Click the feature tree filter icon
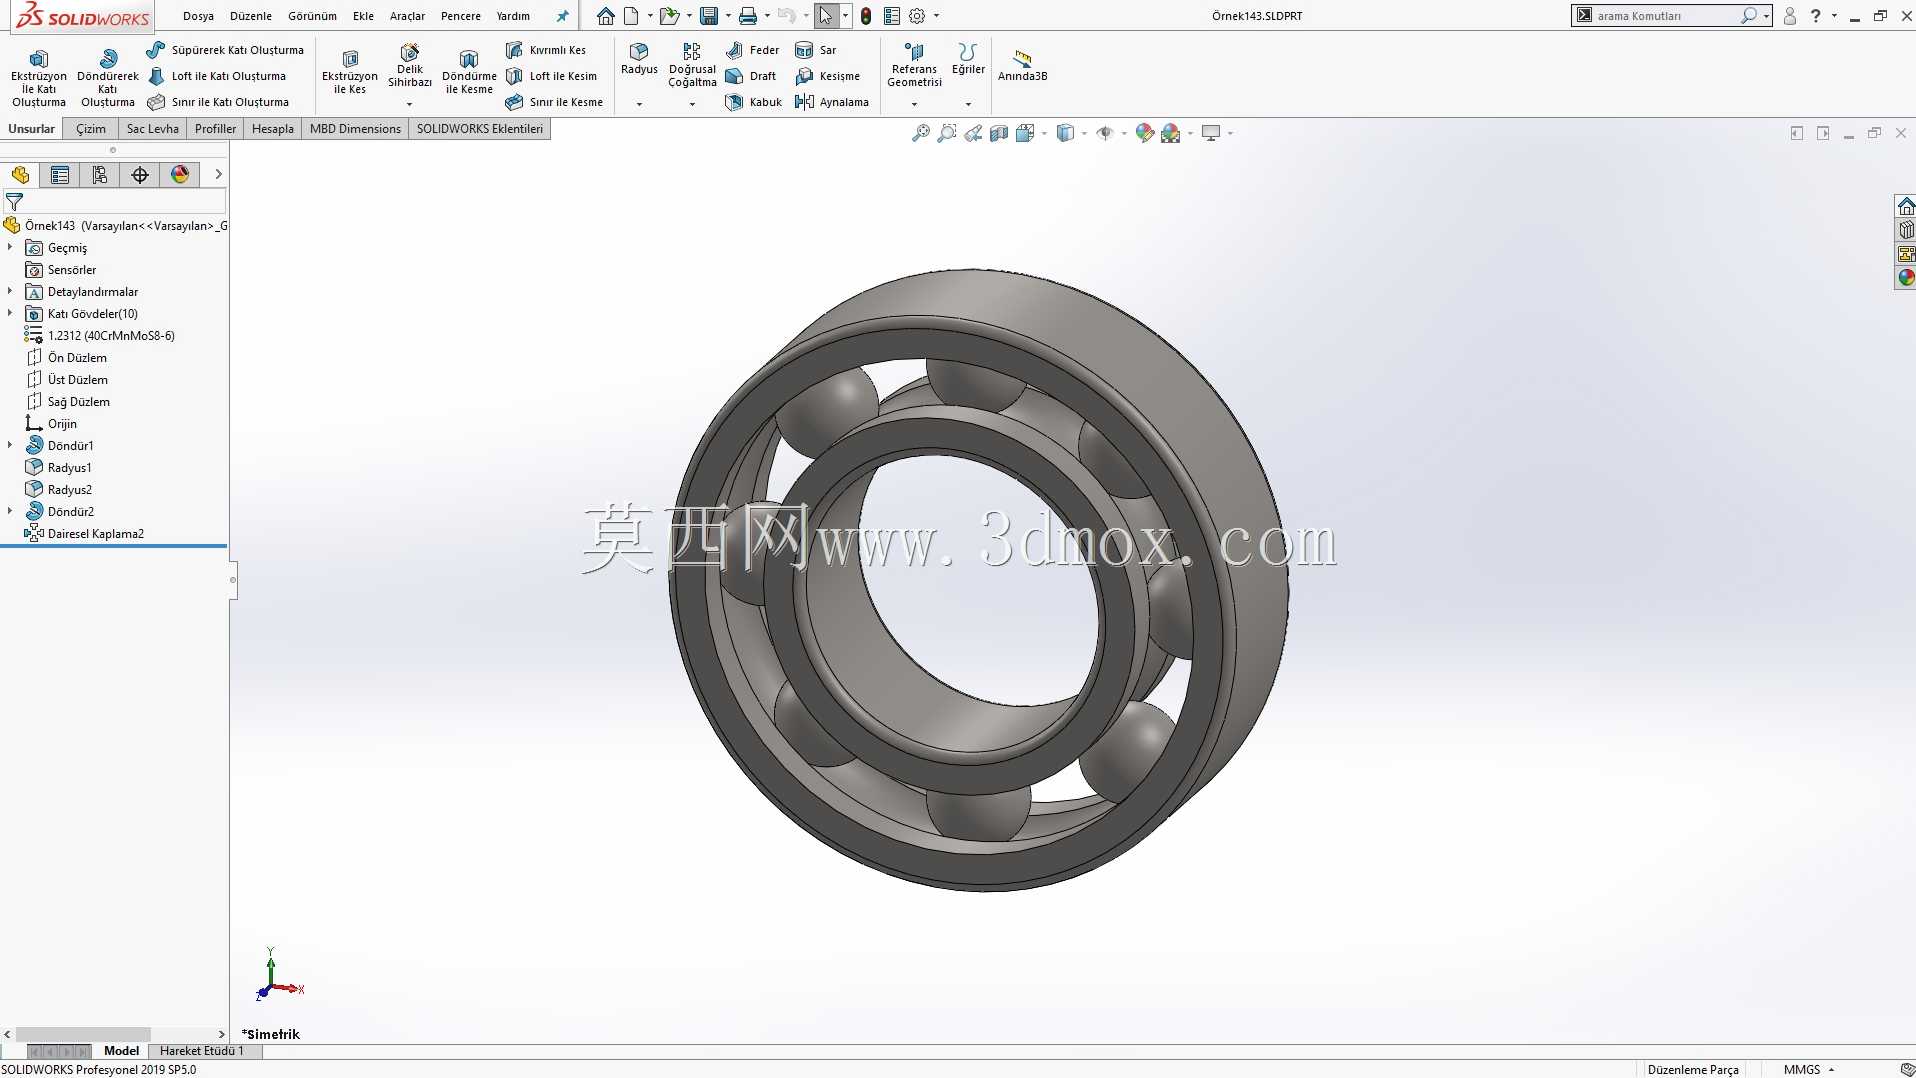 pyautogui.click(x=14, y=202)
